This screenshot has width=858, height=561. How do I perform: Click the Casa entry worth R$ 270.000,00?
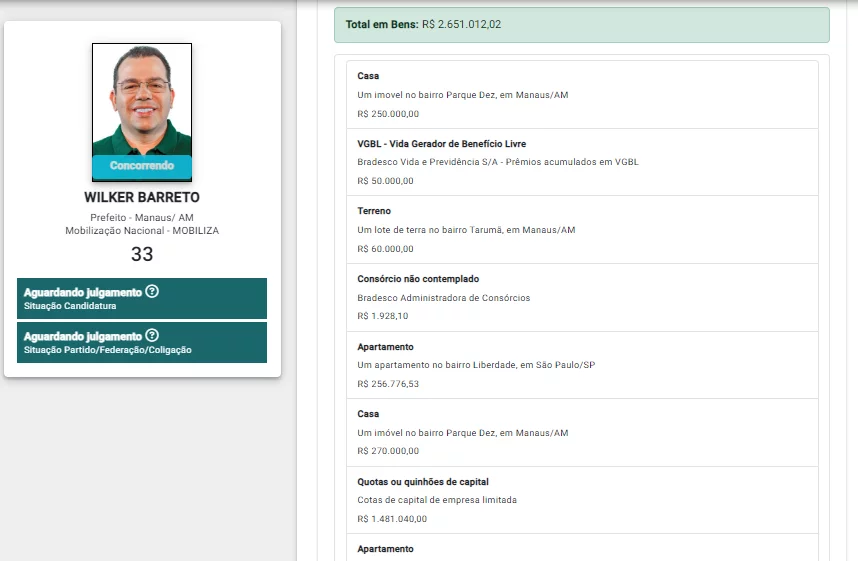(x=582, y=432)
